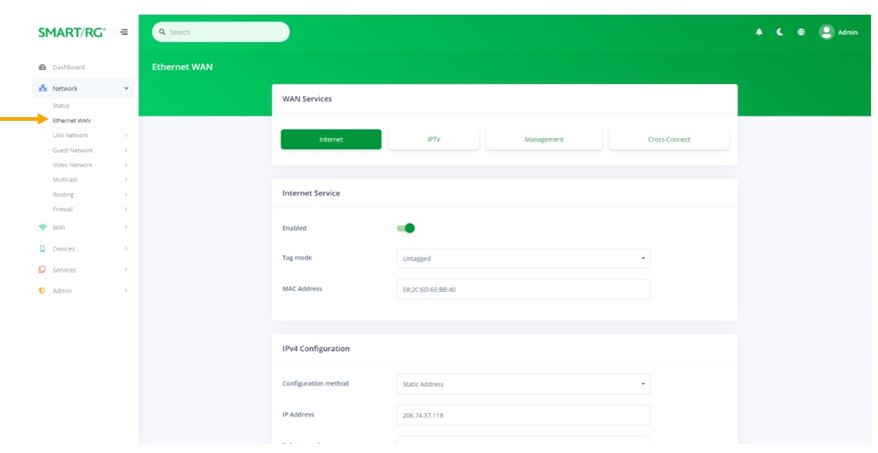Select the Internet WAN service tab
Image resolution: width=878 pixels, height=453 pixels.
click(x=331, y=139)
